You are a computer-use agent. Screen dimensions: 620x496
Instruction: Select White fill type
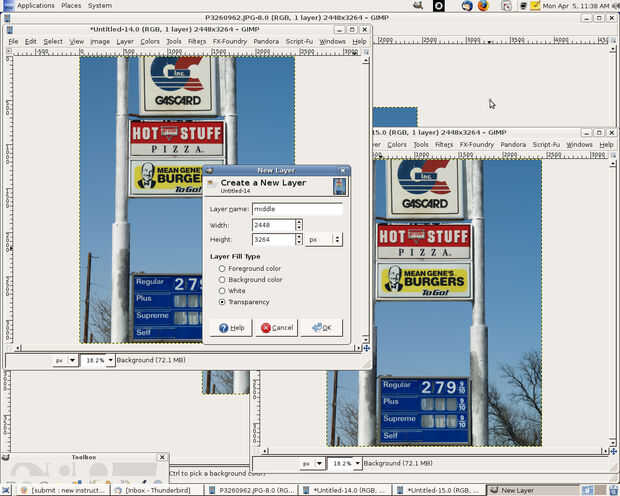click(x=232, y=291)
